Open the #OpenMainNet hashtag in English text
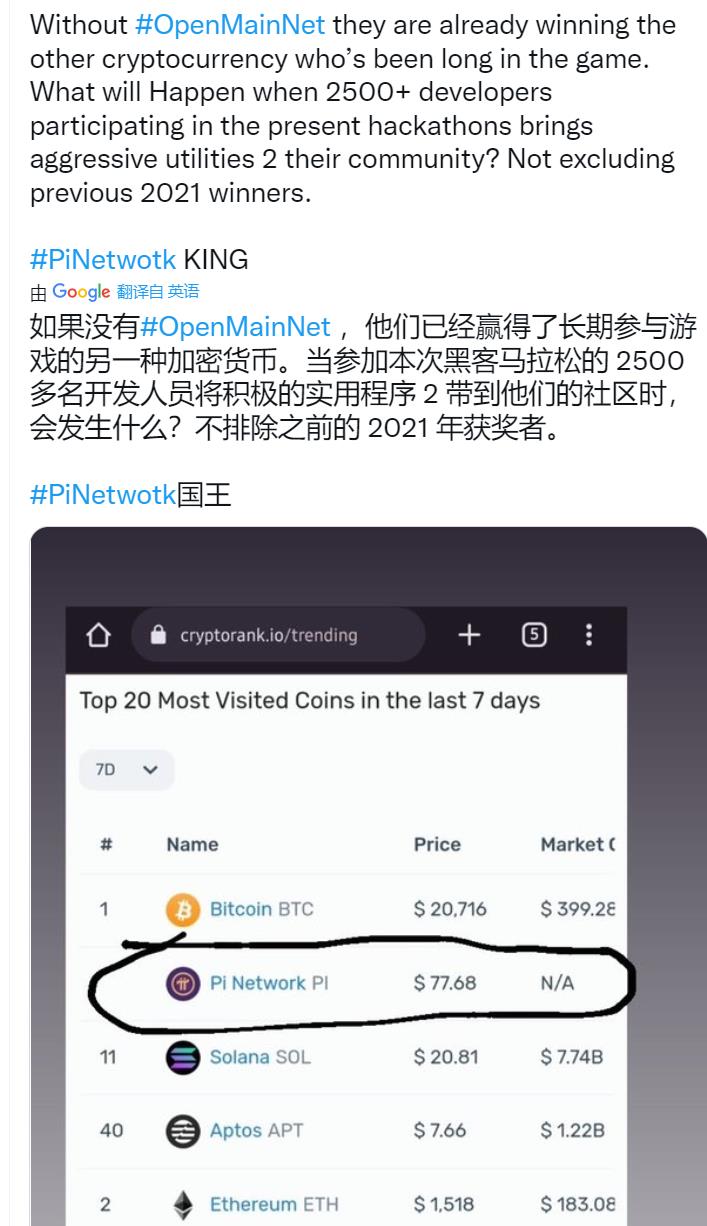This screenshot has width=707, height=1226. click(229, 24)
